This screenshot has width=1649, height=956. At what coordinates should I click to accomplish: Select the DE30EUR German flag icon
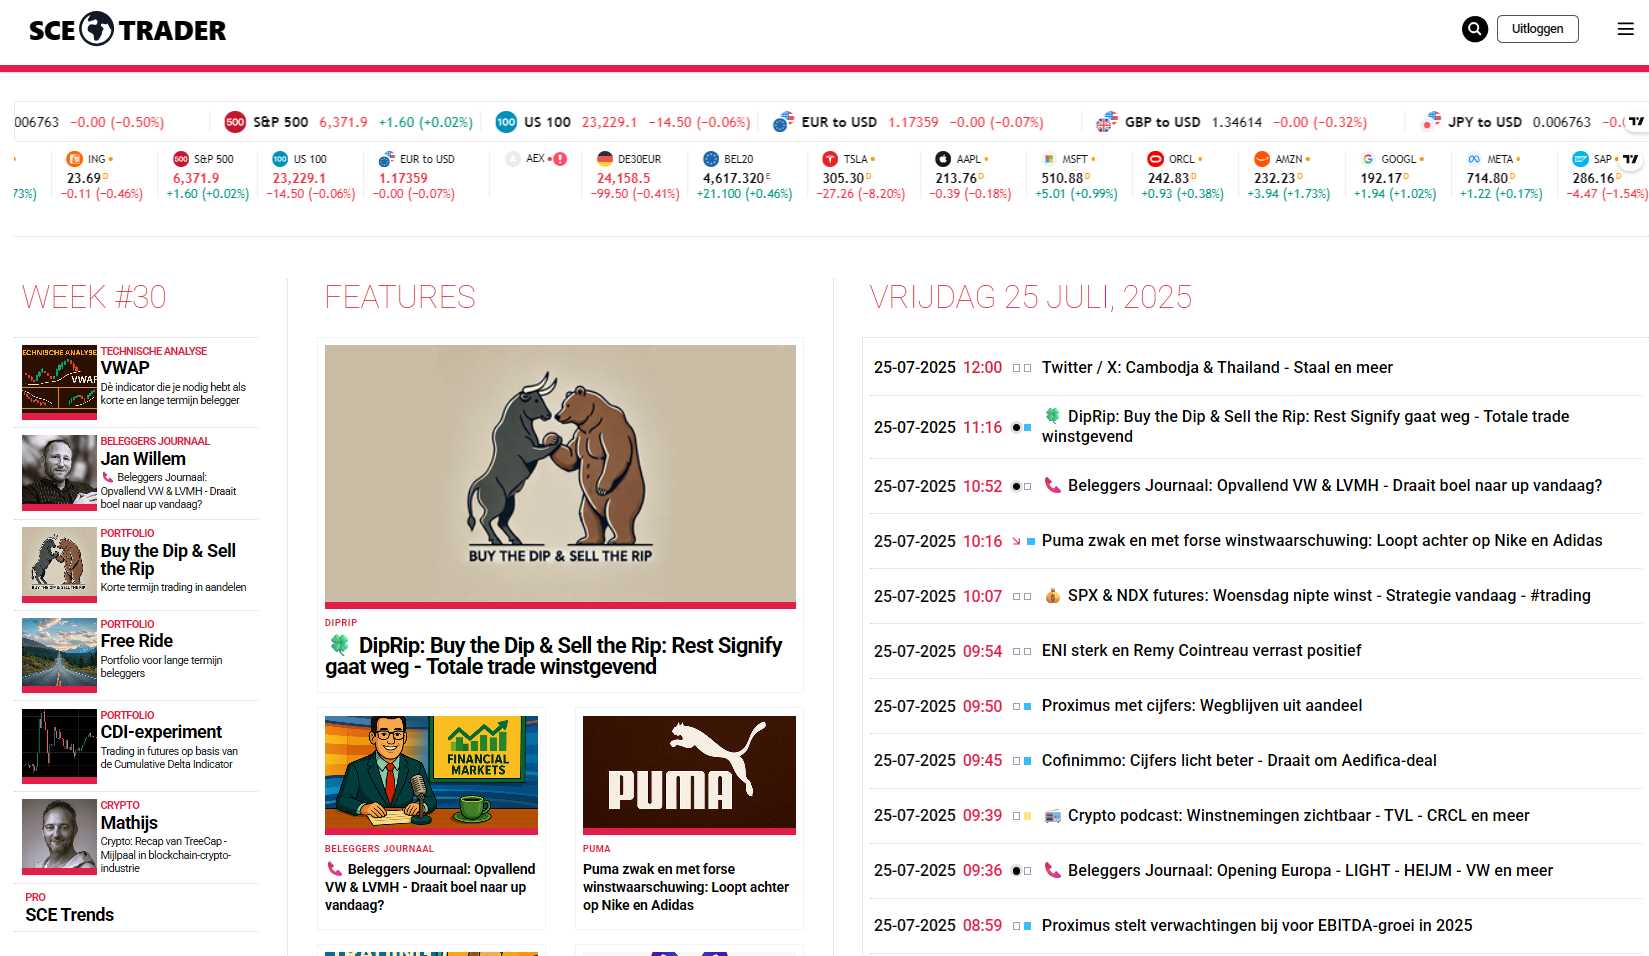point(605,159)
